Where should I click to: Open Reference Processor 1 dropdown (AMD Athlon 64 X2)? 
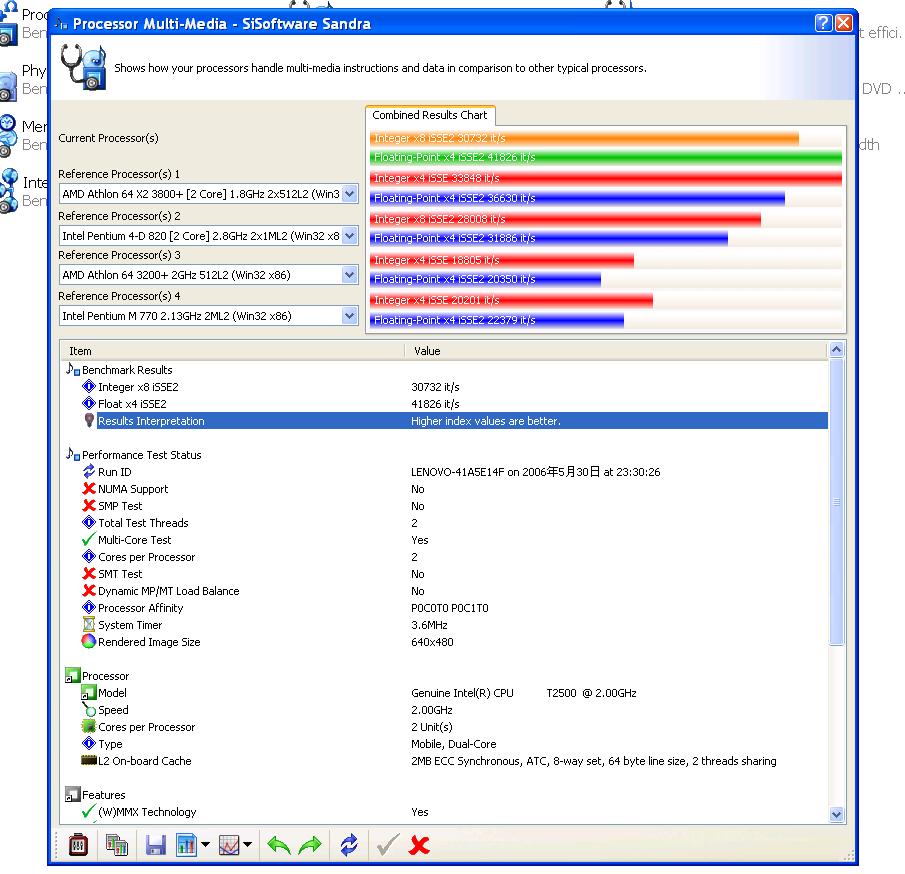tap(349, 194)
